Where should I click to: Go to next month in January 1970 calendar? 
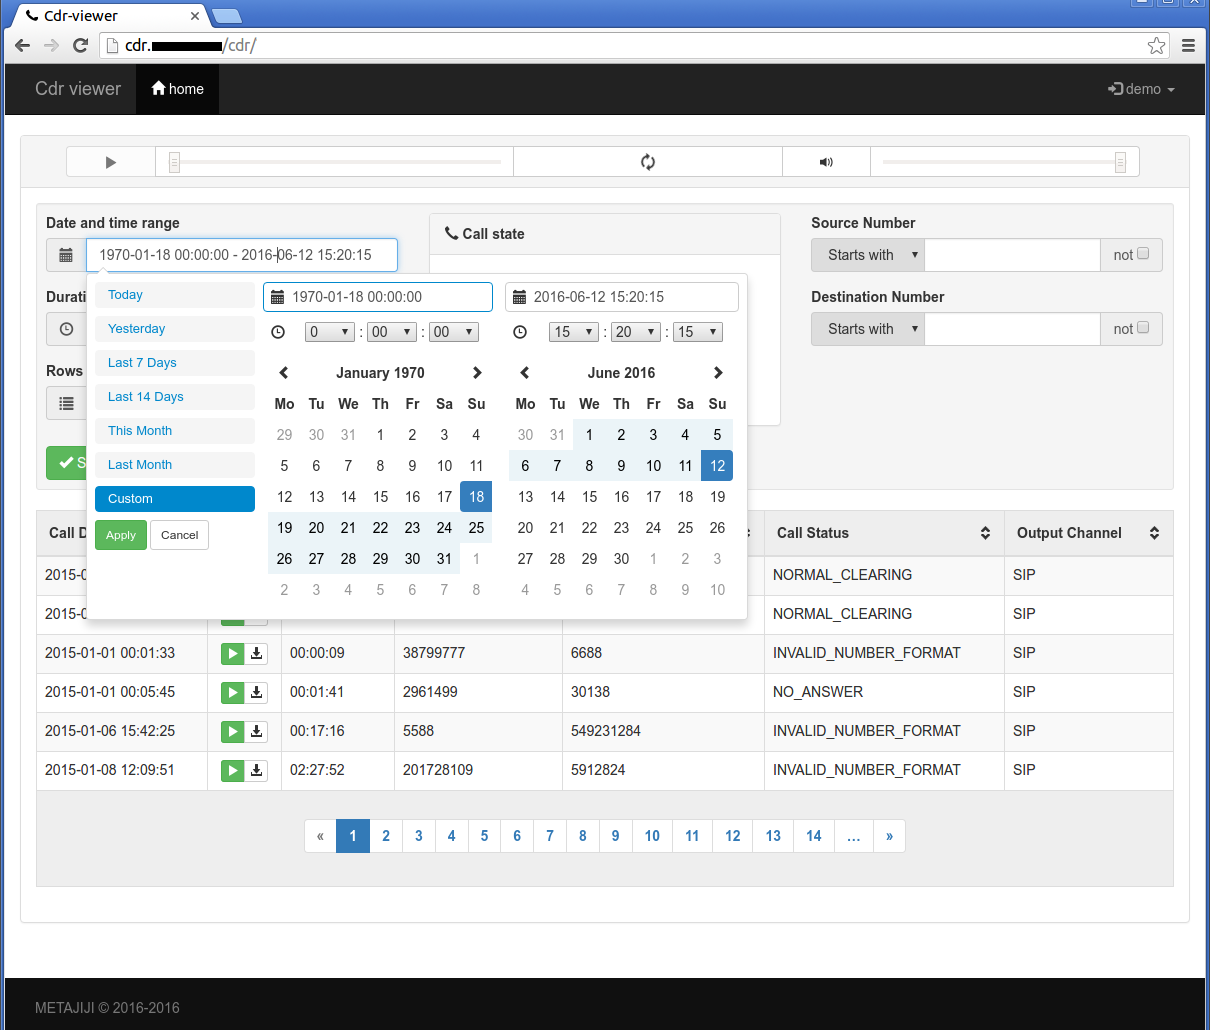tap(477, 373)
